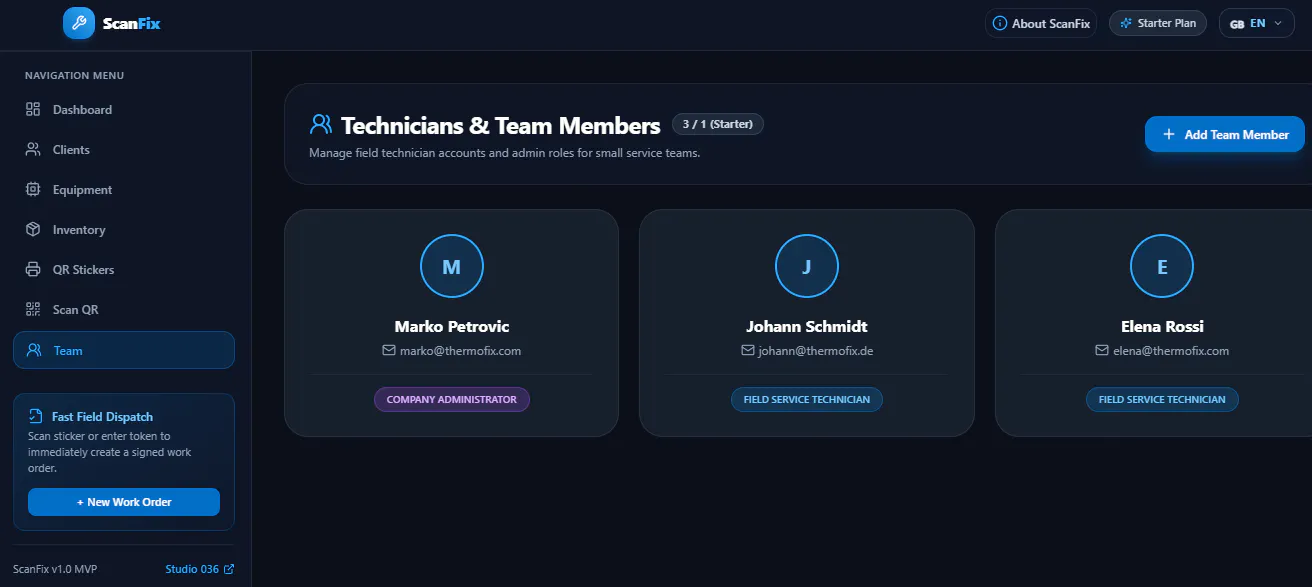Click Johann Schmidt's Field Service Technician badge
Screen dimensions: 1312x587
click(x=807, y=399)
